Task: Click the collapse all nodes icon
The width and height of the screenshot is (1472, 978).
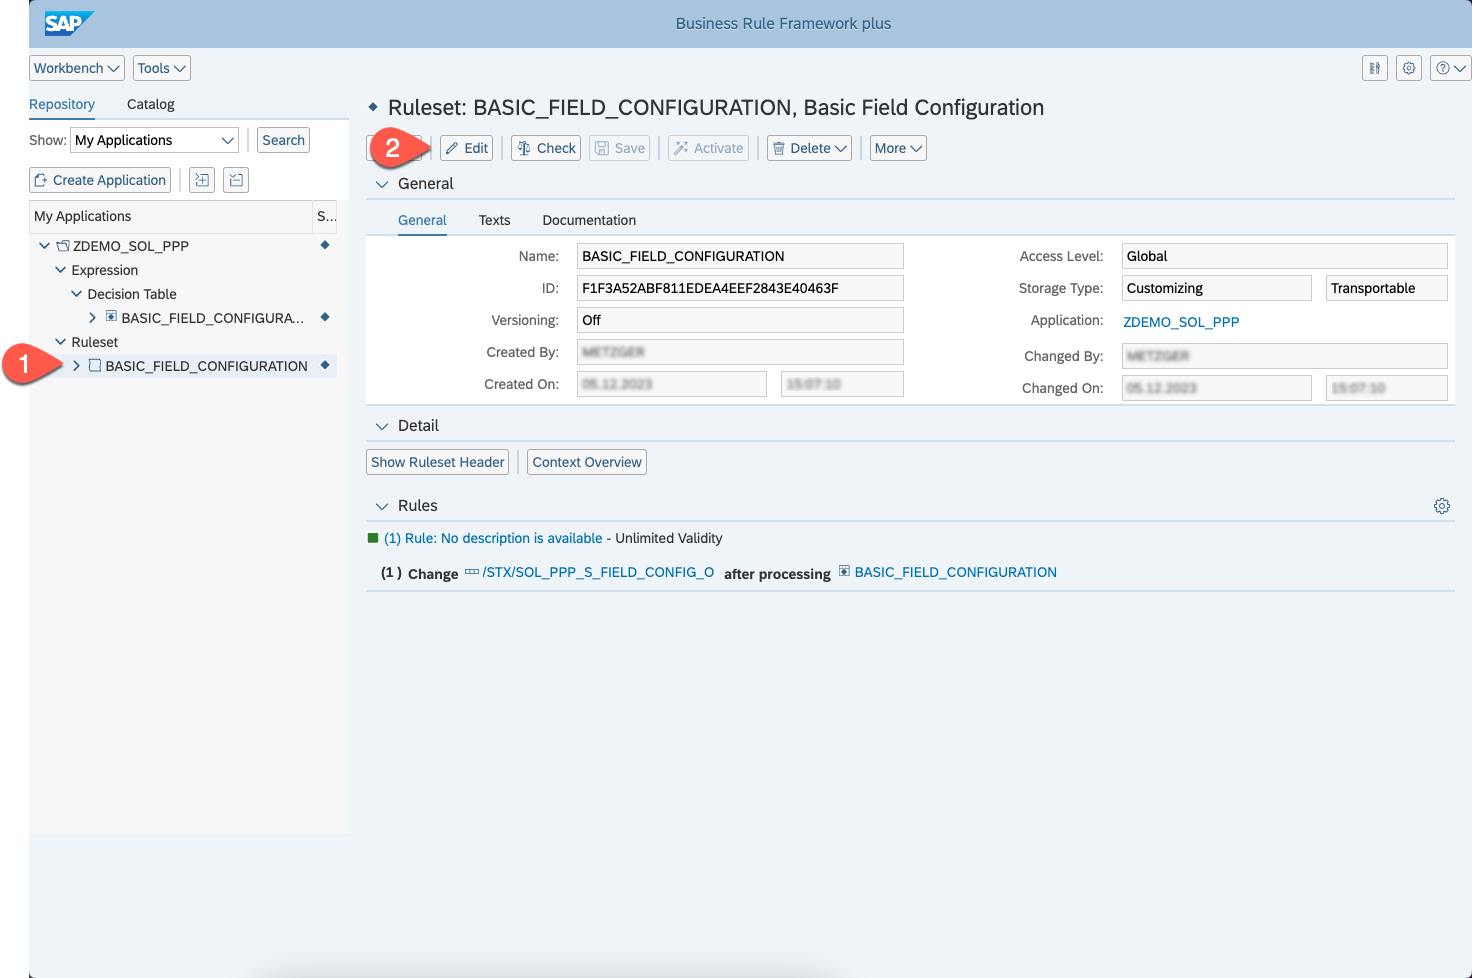Action: pos(236,180)
